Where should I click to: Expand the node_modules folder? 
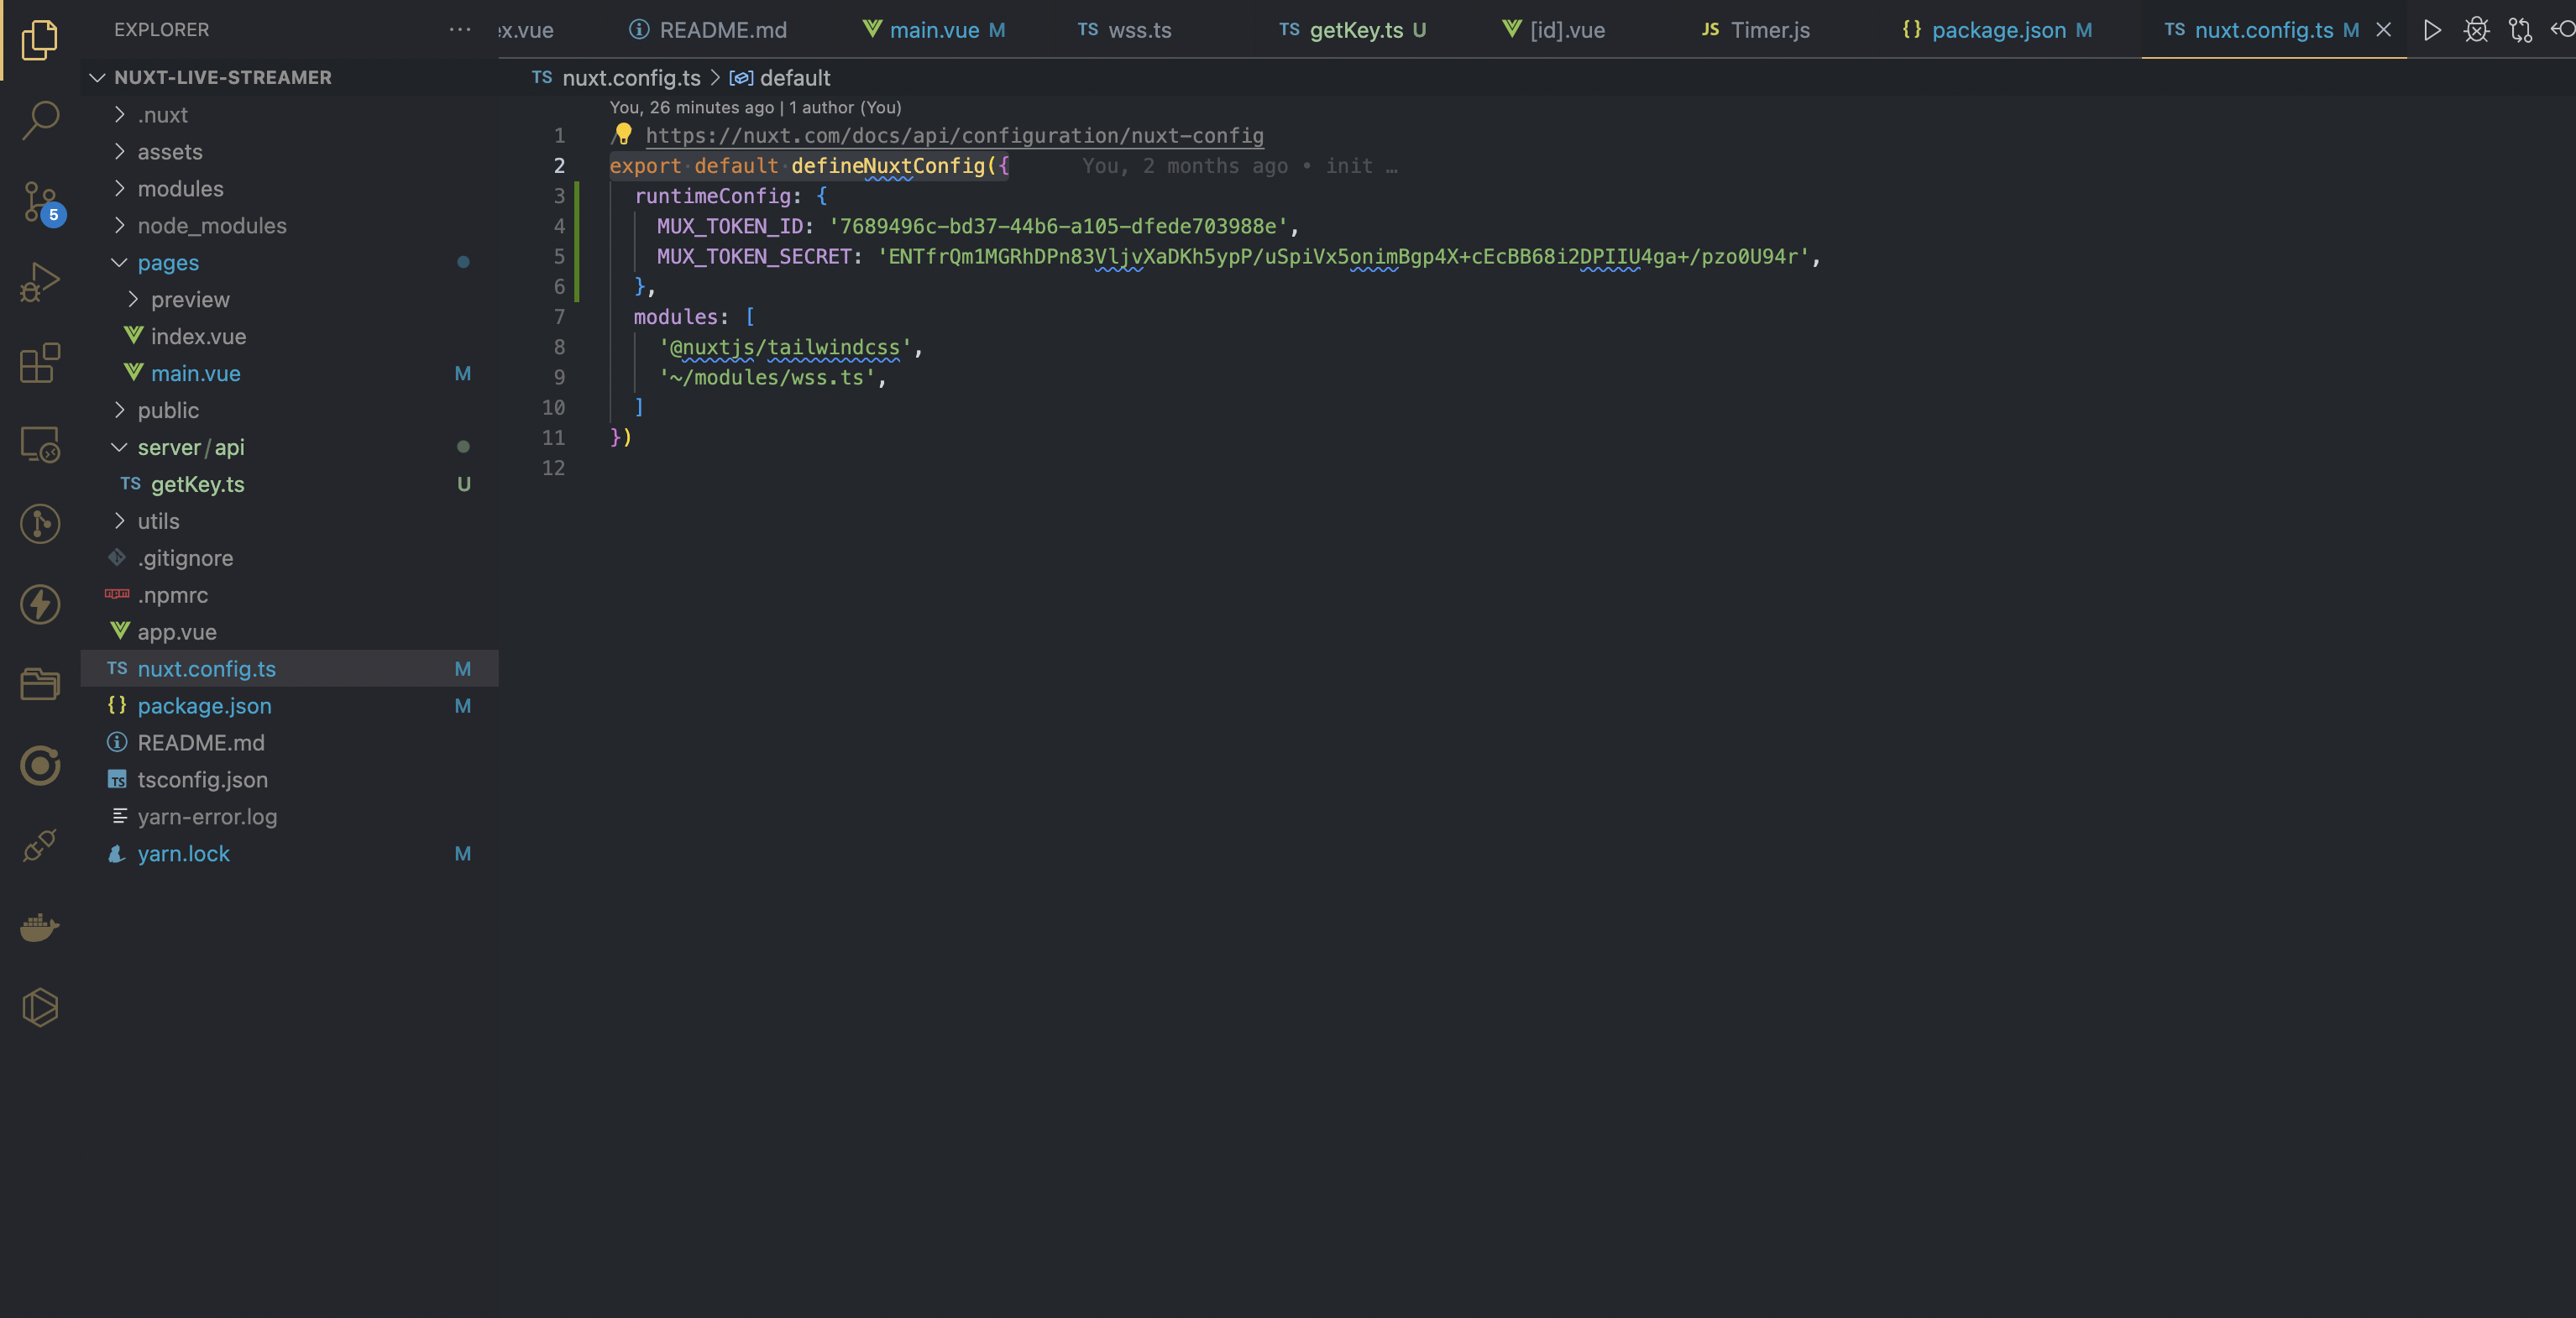click(x=288, y=226)
